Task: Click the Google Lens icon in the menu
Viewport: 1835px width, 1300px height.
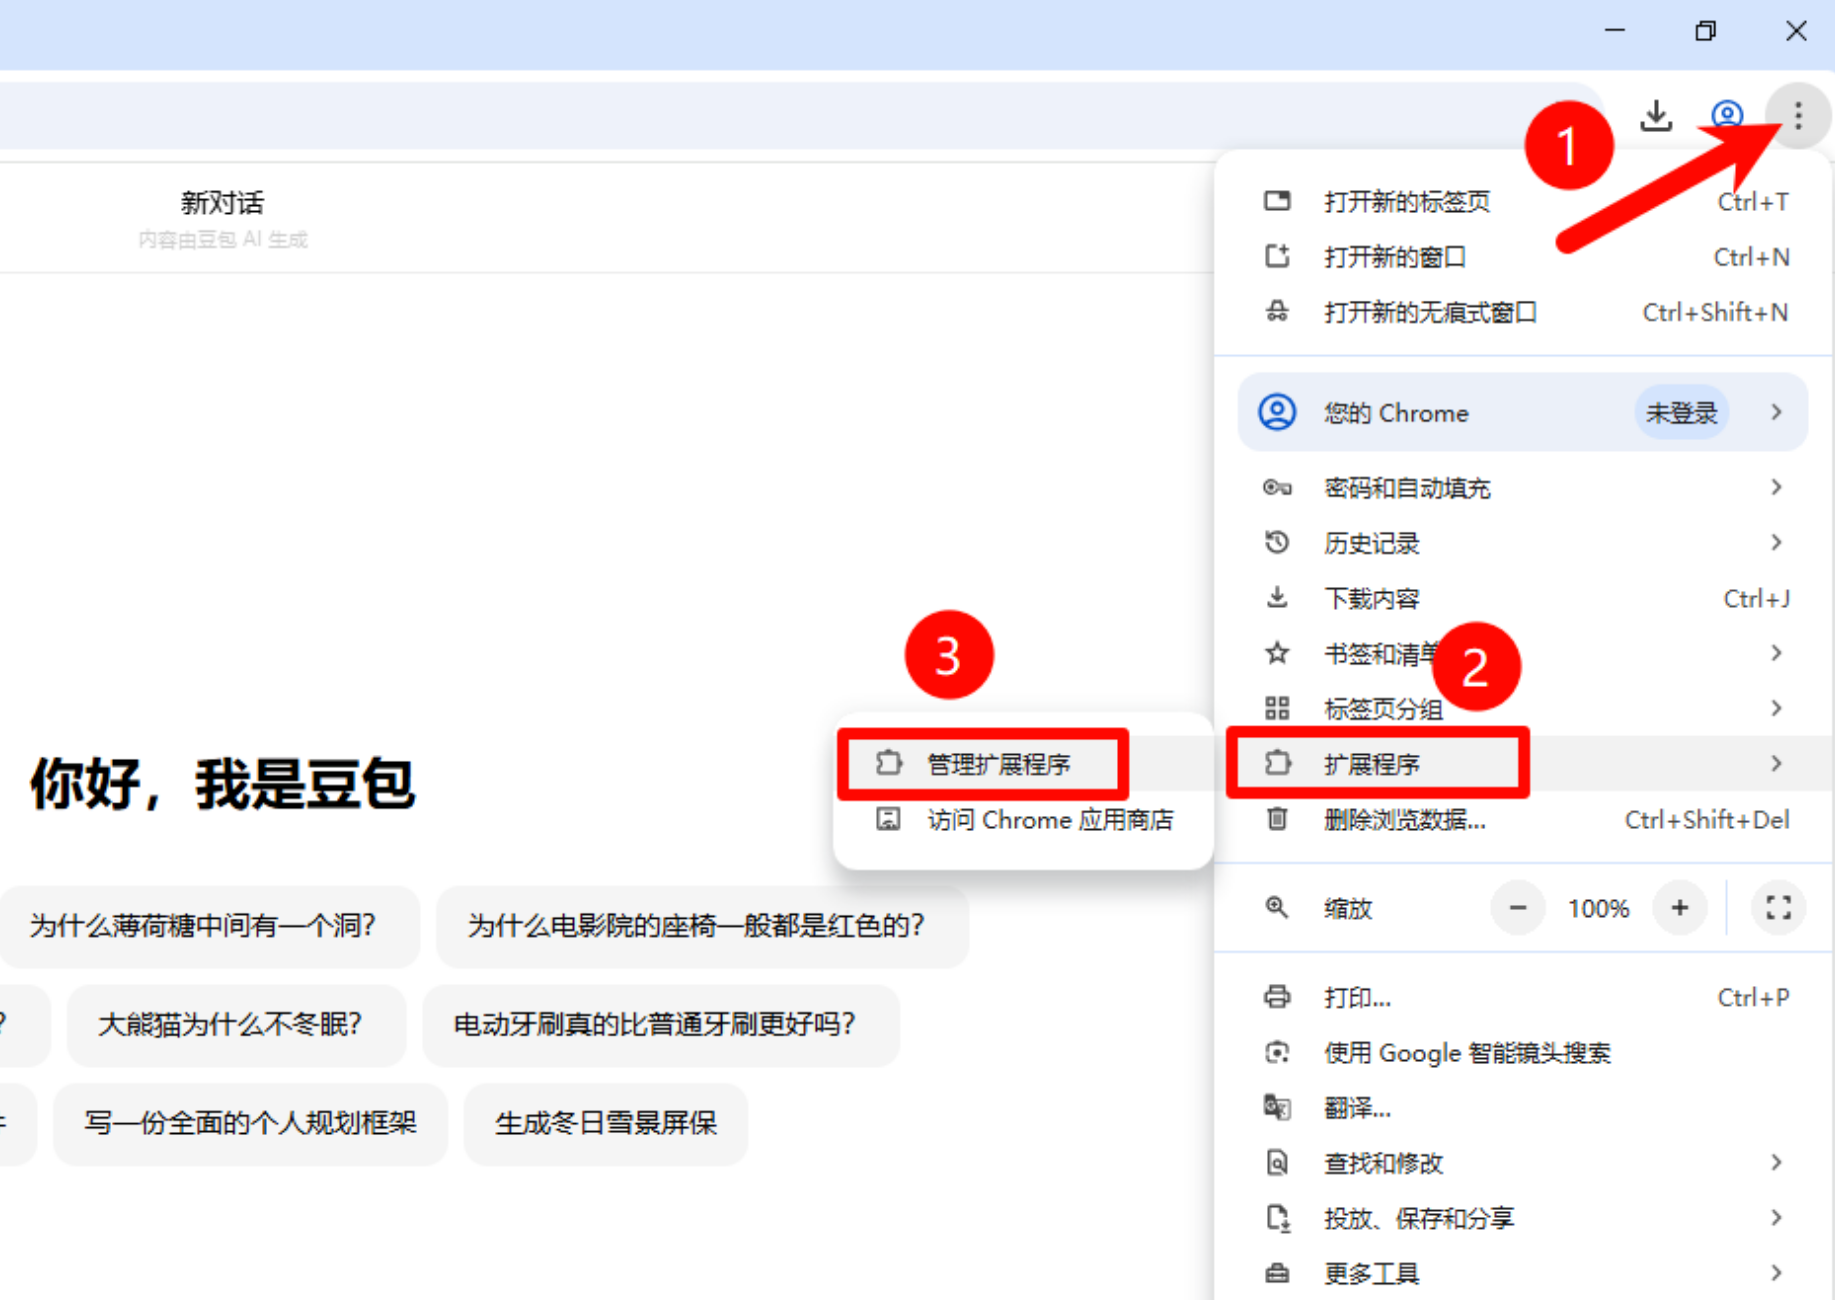Action: click(x=1276, y=1052)
